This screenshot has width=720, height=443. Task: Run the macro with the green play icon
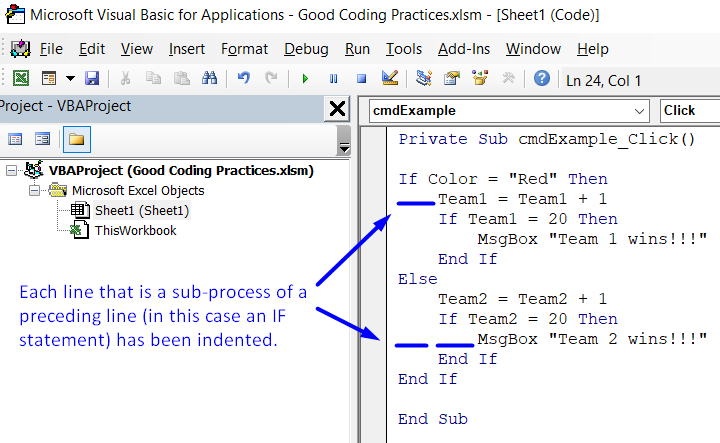(305, 79)
